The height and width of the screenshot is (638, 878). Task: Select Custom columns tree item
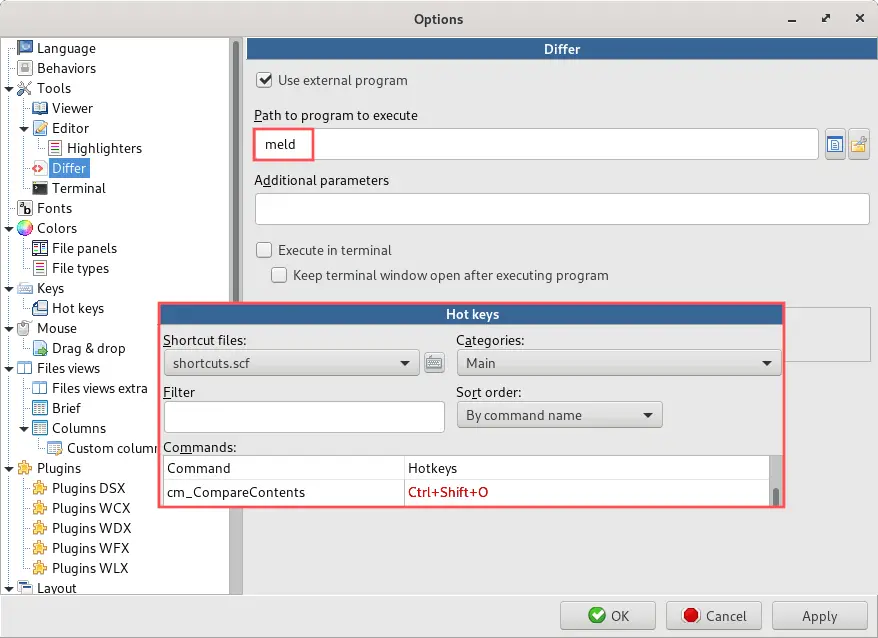coord(113,448)
